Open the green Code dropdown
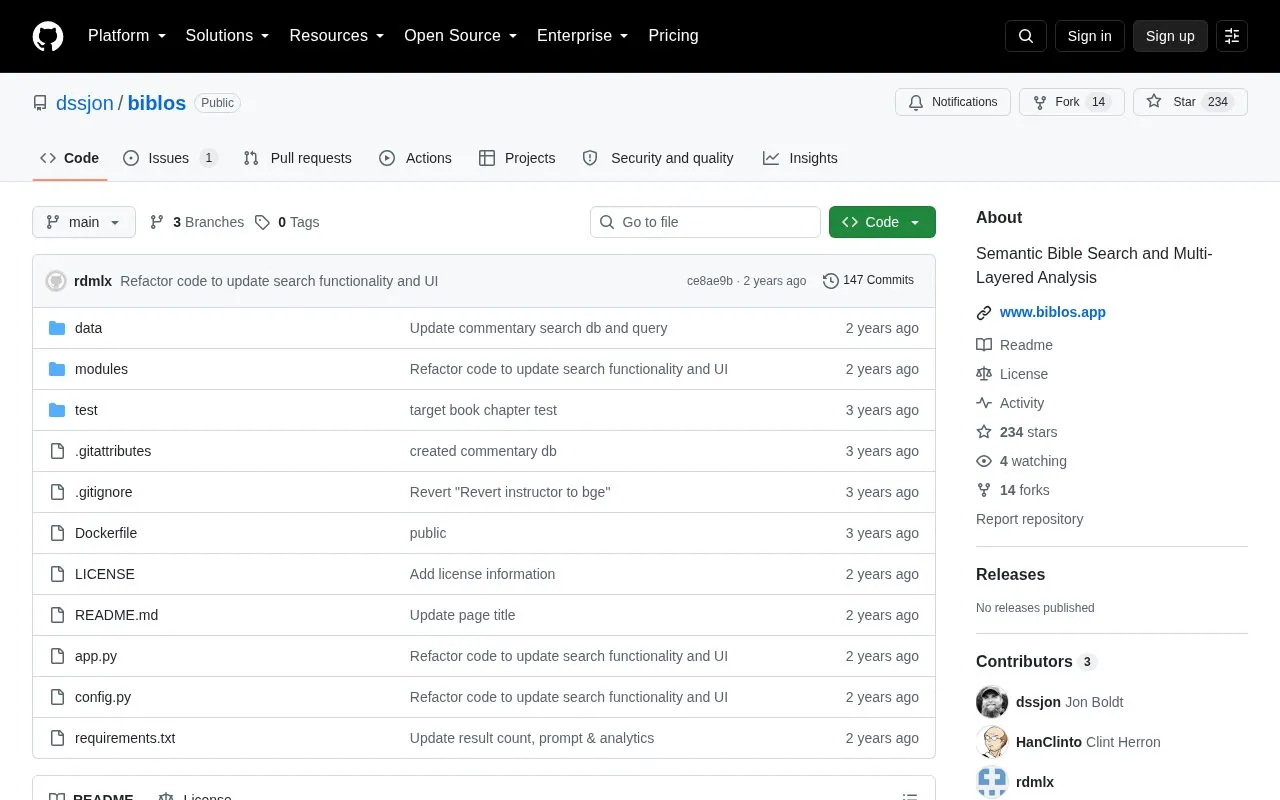 [882, 222]
